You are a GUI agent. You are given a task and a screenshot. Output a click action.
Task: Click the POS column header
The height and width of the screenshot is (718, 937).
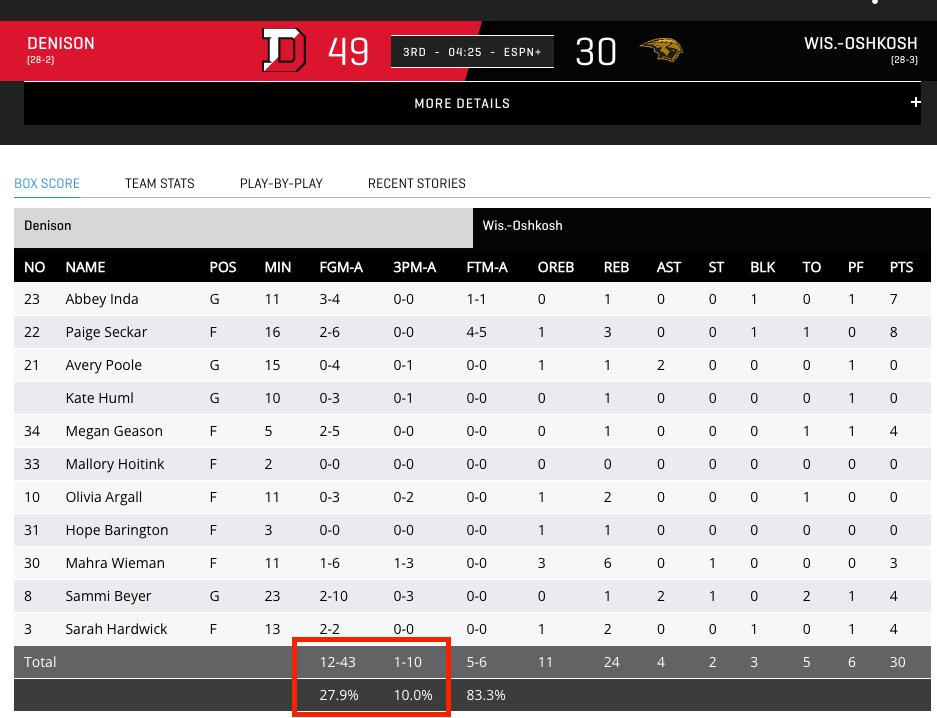[x=223, y=267]
